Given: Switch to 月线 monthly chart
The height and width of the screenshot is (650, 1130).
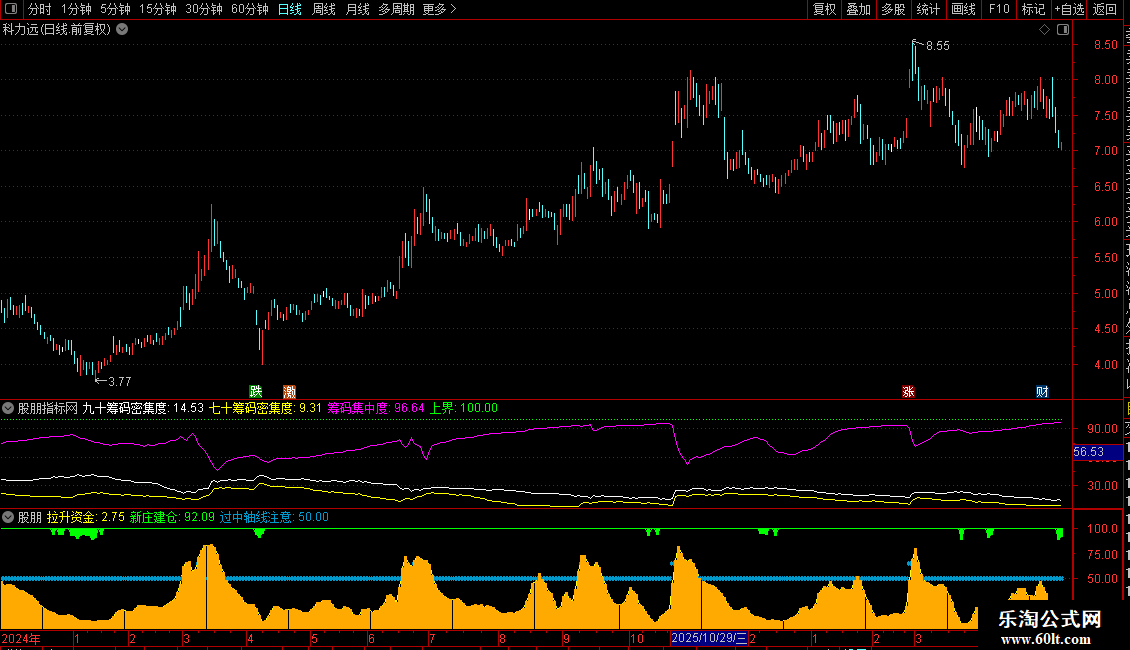Looking at the screenshot, I should pos(357,9).
